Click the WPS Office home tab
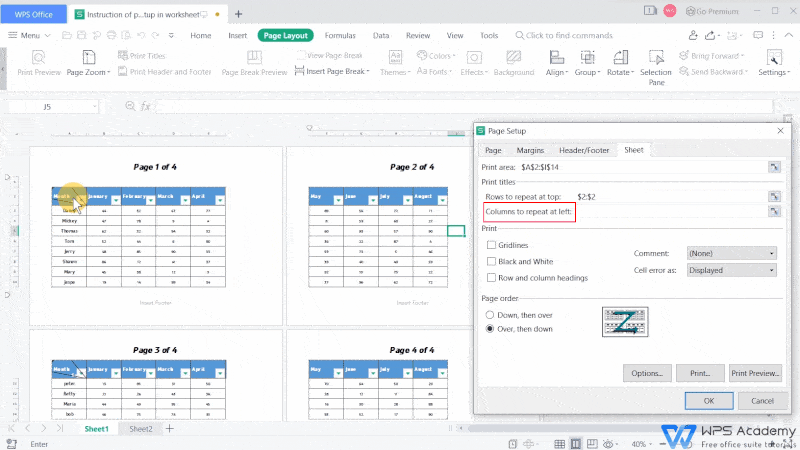The width and height of the screenshot is (800, 450). [34, 14]
